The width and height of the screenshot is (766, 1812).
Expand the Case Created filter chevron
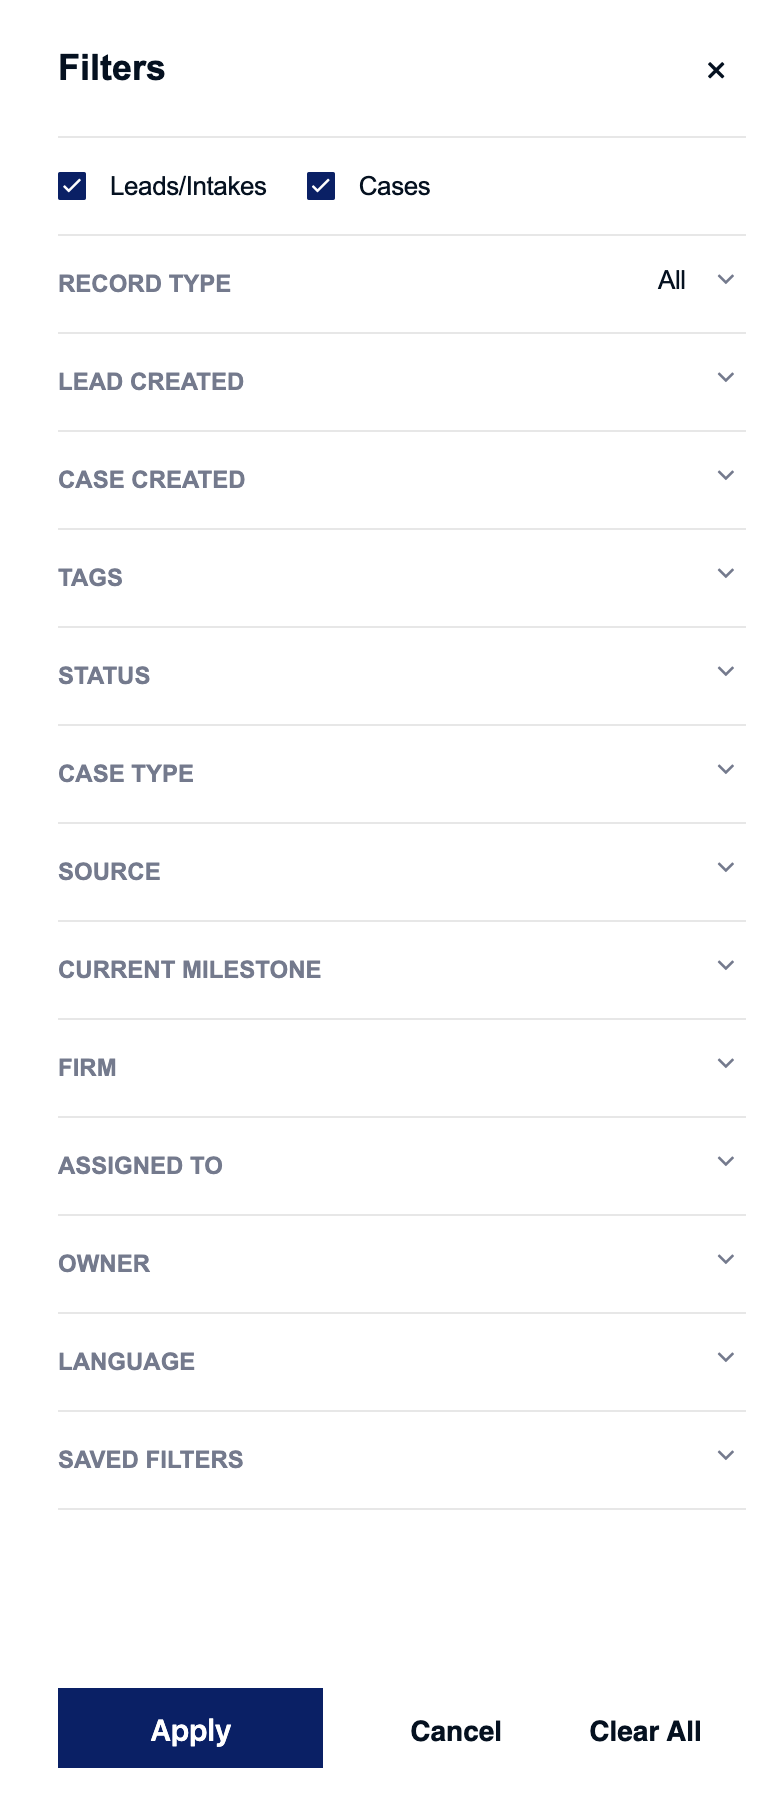tap(726, 475)
